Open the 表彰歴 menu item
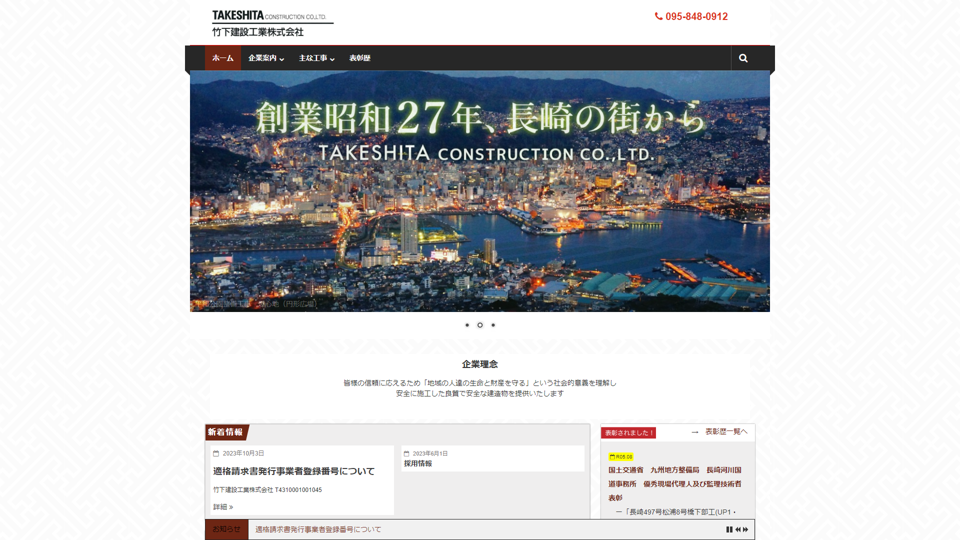960x540 pixels. pyautogui.click(x=360, y=58)
